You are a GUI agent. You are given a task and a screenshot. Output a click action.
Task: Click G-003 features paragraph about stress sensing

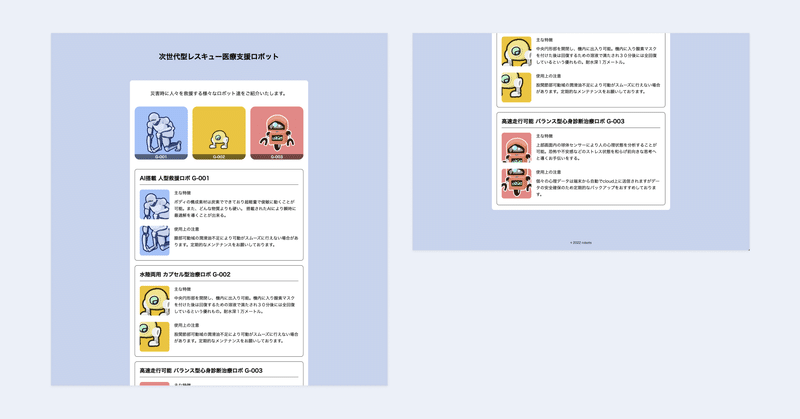(x=597, y=151)
